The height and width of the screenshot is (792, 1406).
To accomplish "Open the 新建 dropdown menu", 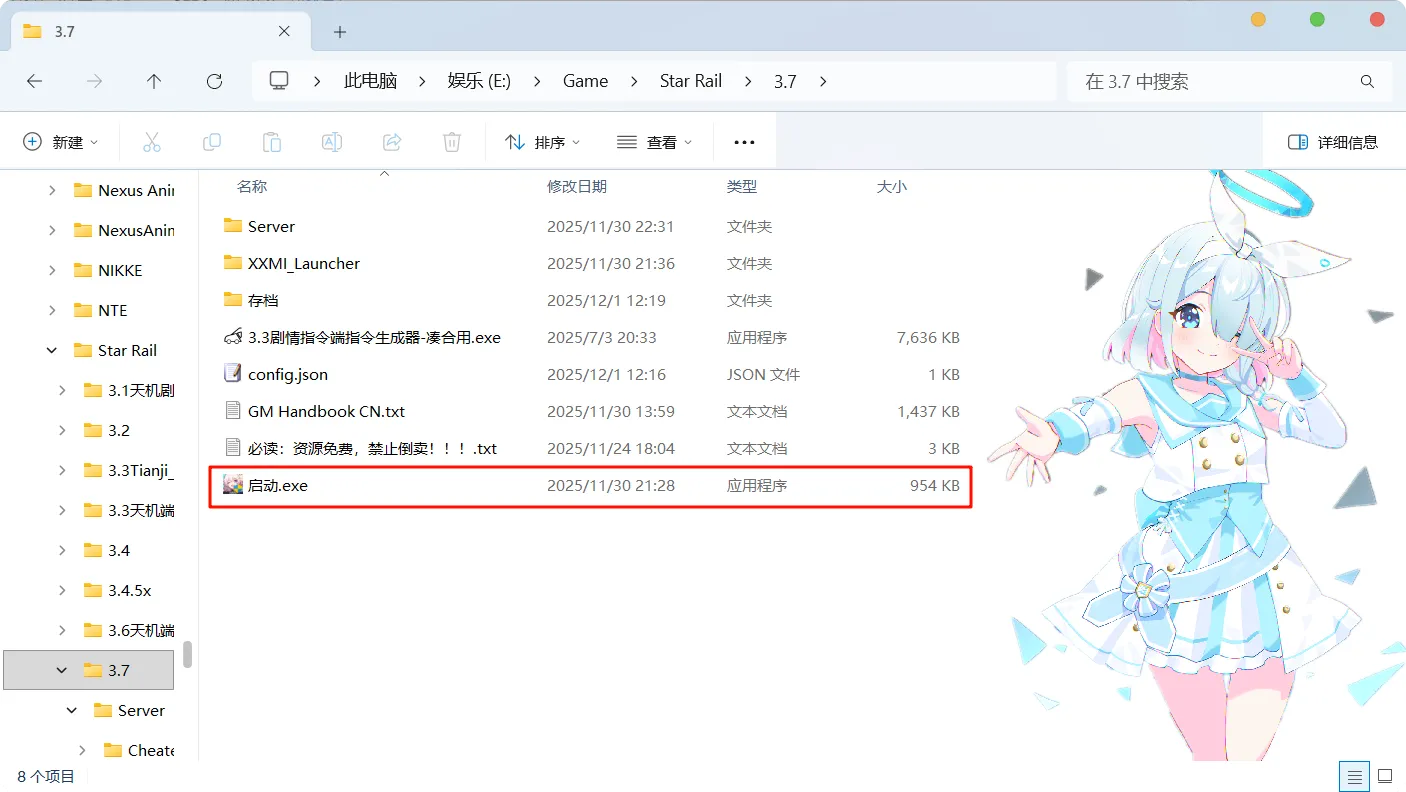I will pyautogui.click(x=62, y=141).
